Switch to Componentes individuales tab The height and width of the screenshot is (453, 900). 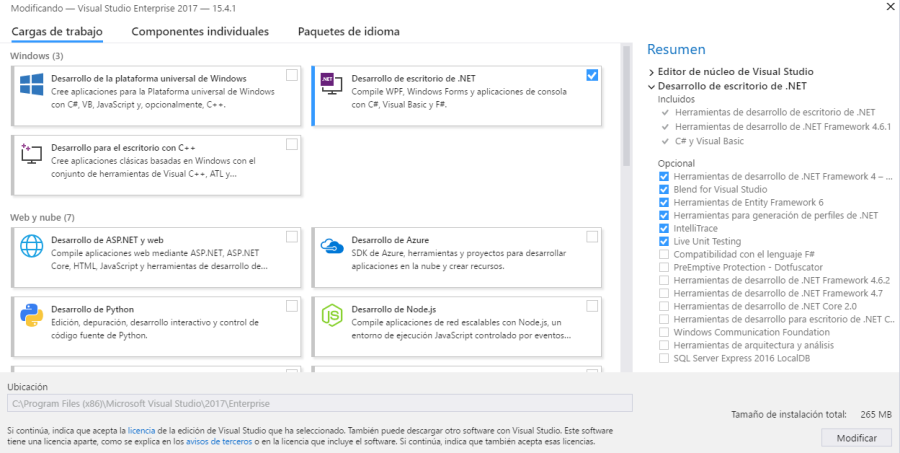click(x=200, y=31)
